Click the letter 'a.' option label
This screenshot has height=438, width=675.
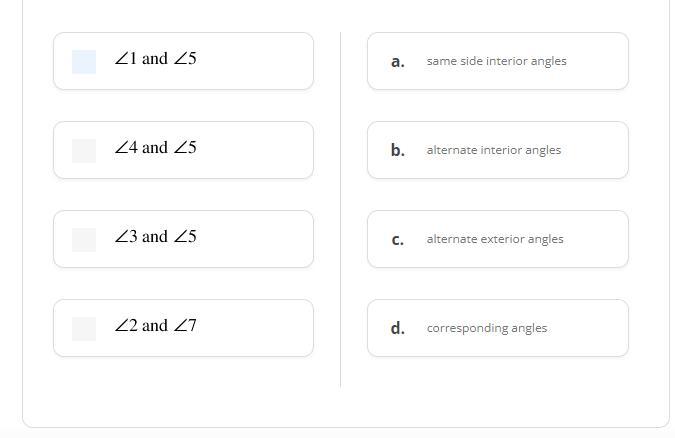point(398,62)
